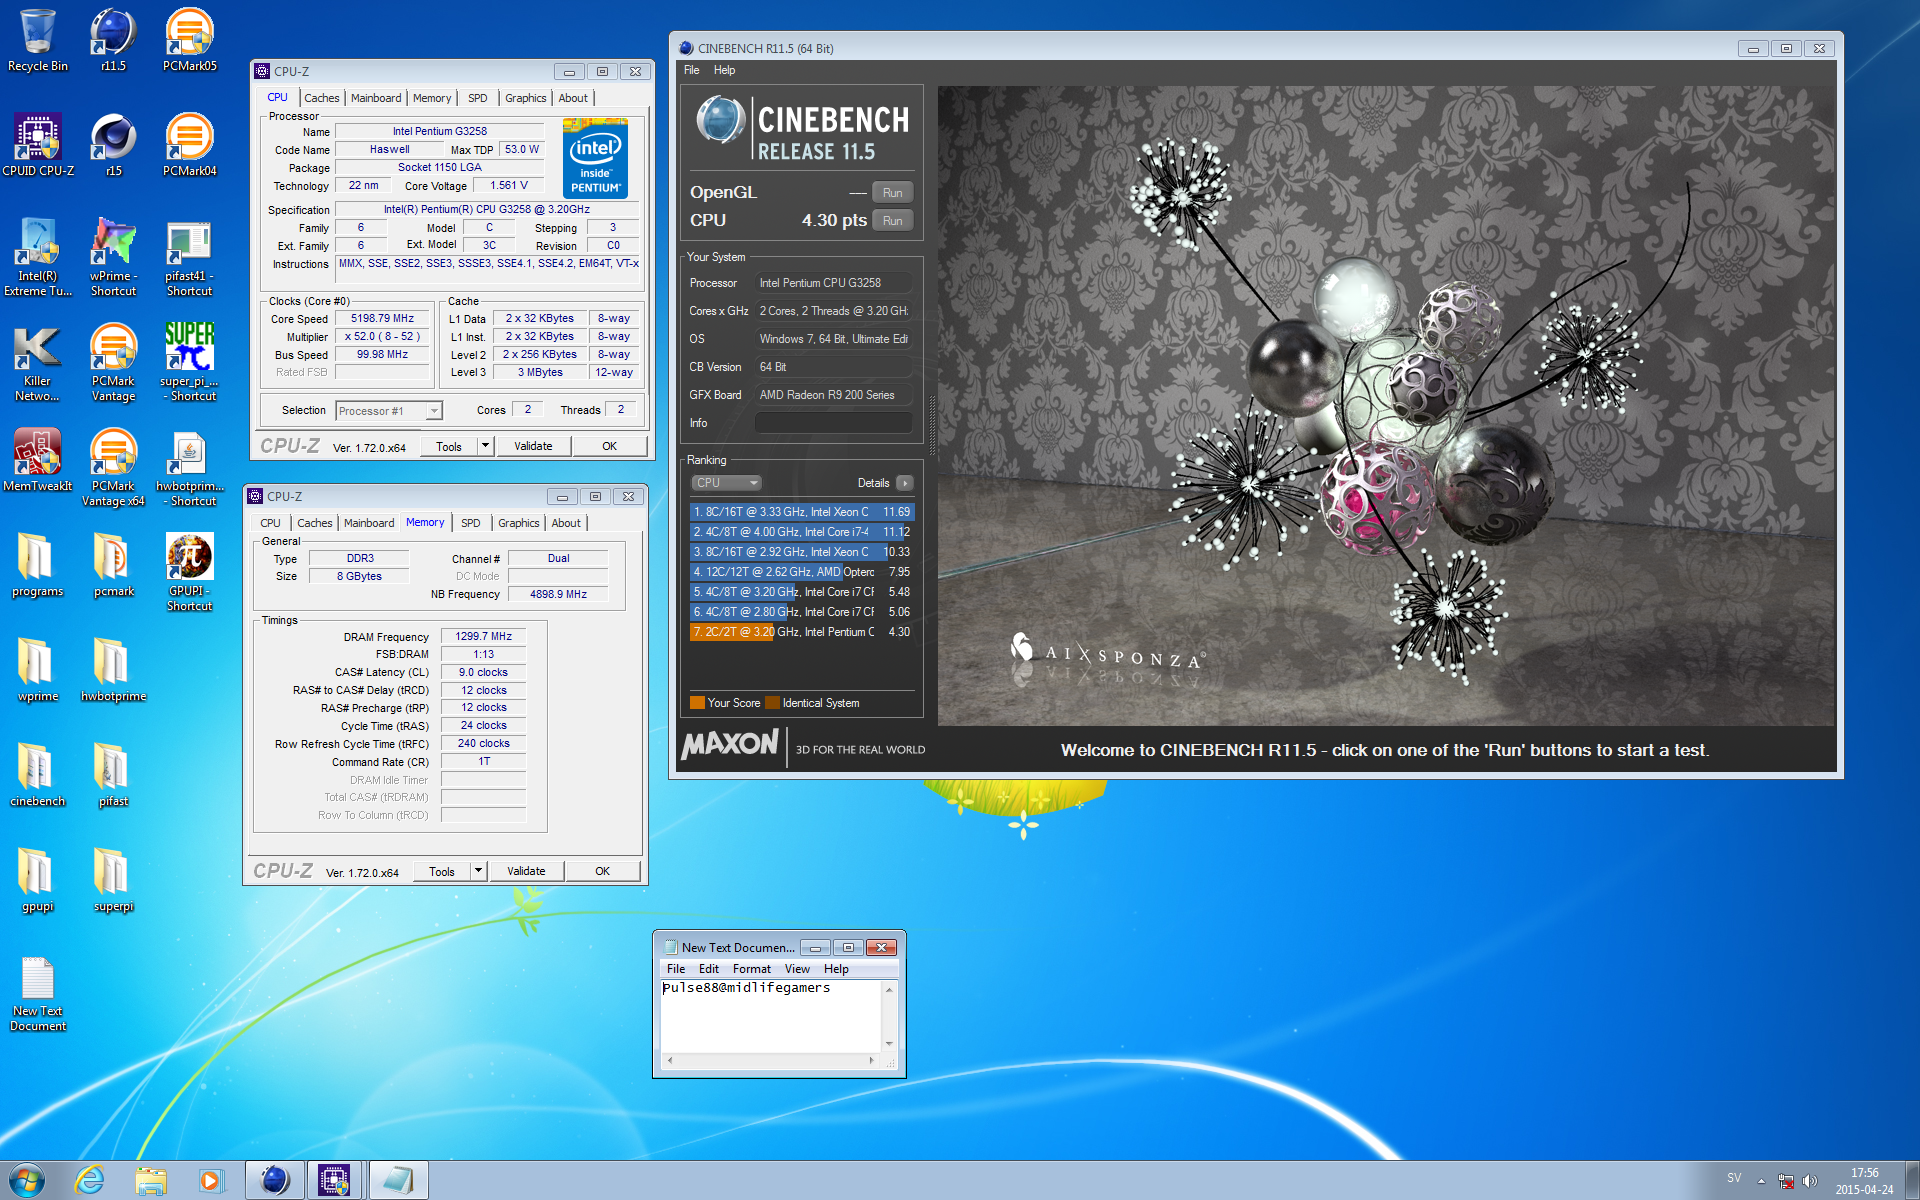Launch the hwbotprime shortcut icon
Image resolution: width=1920 pixels, height=1200 pixels.
(189, 467)
